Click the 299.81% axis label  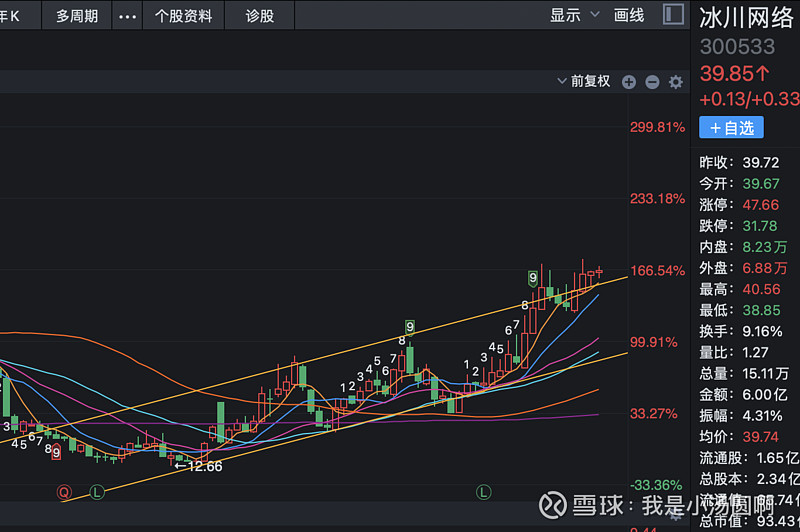657,127
